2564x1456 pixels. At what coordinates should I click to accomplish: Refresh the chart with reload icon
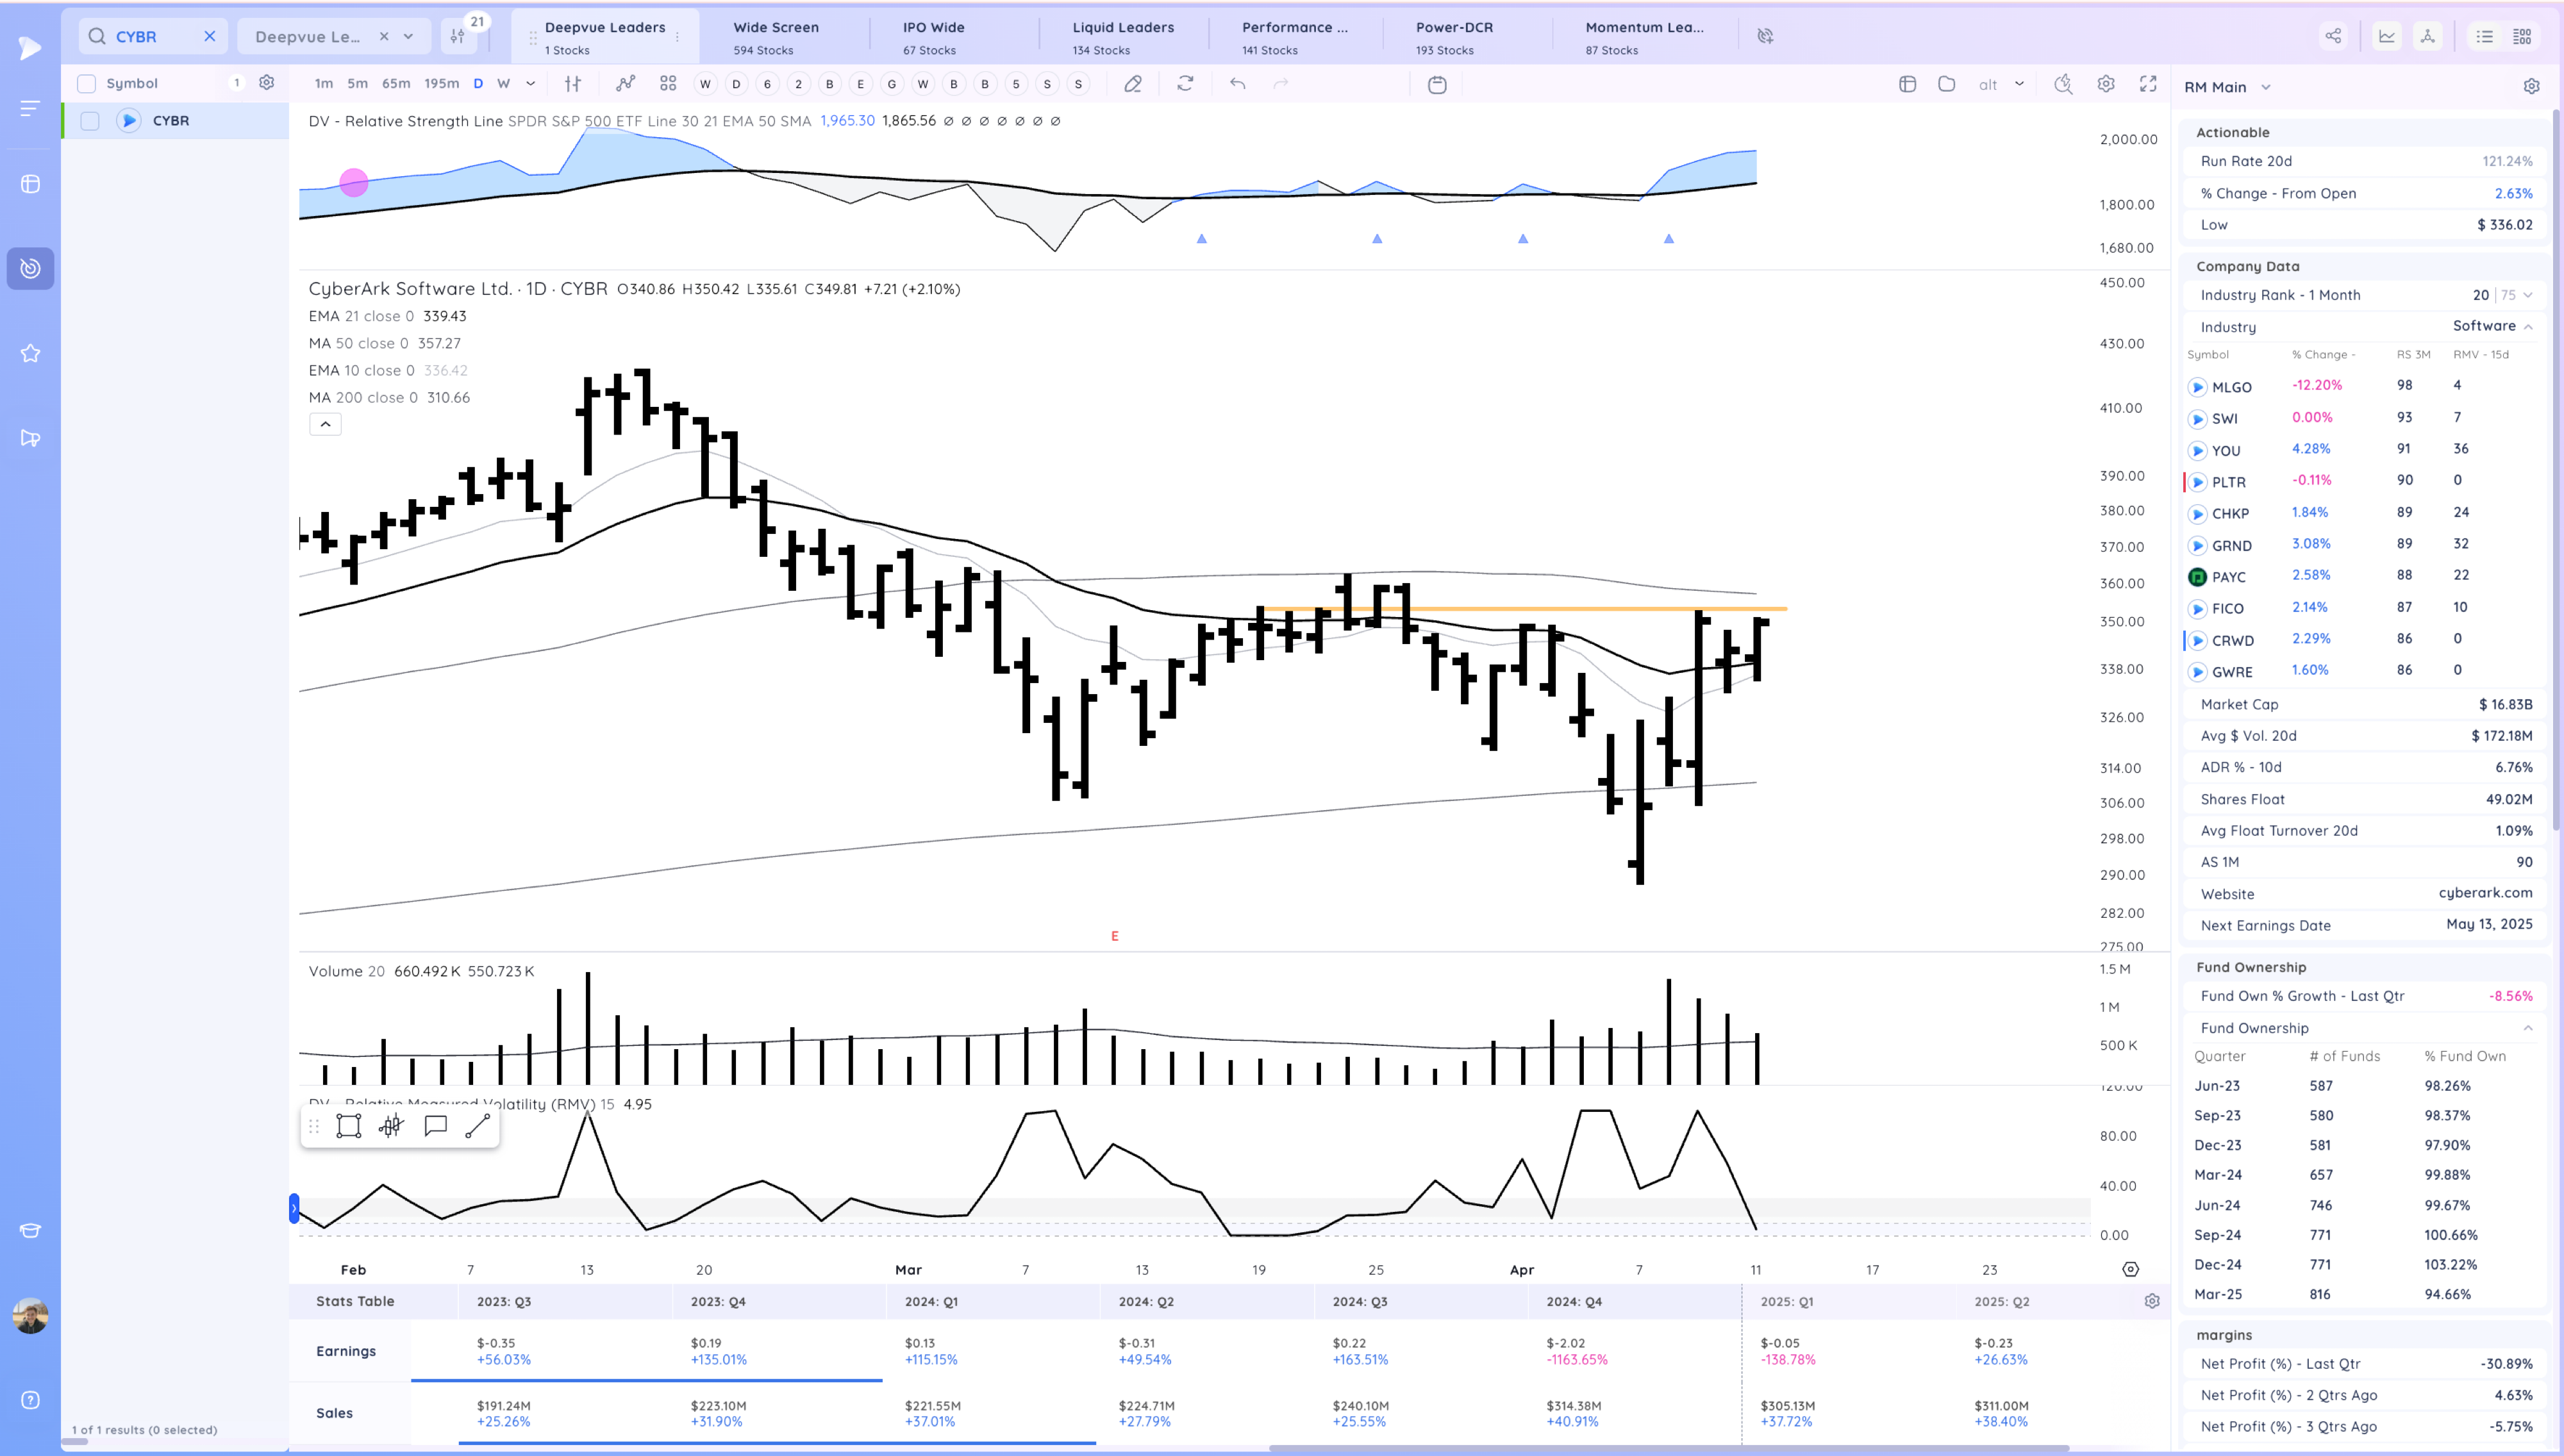tap(1185, 84)
